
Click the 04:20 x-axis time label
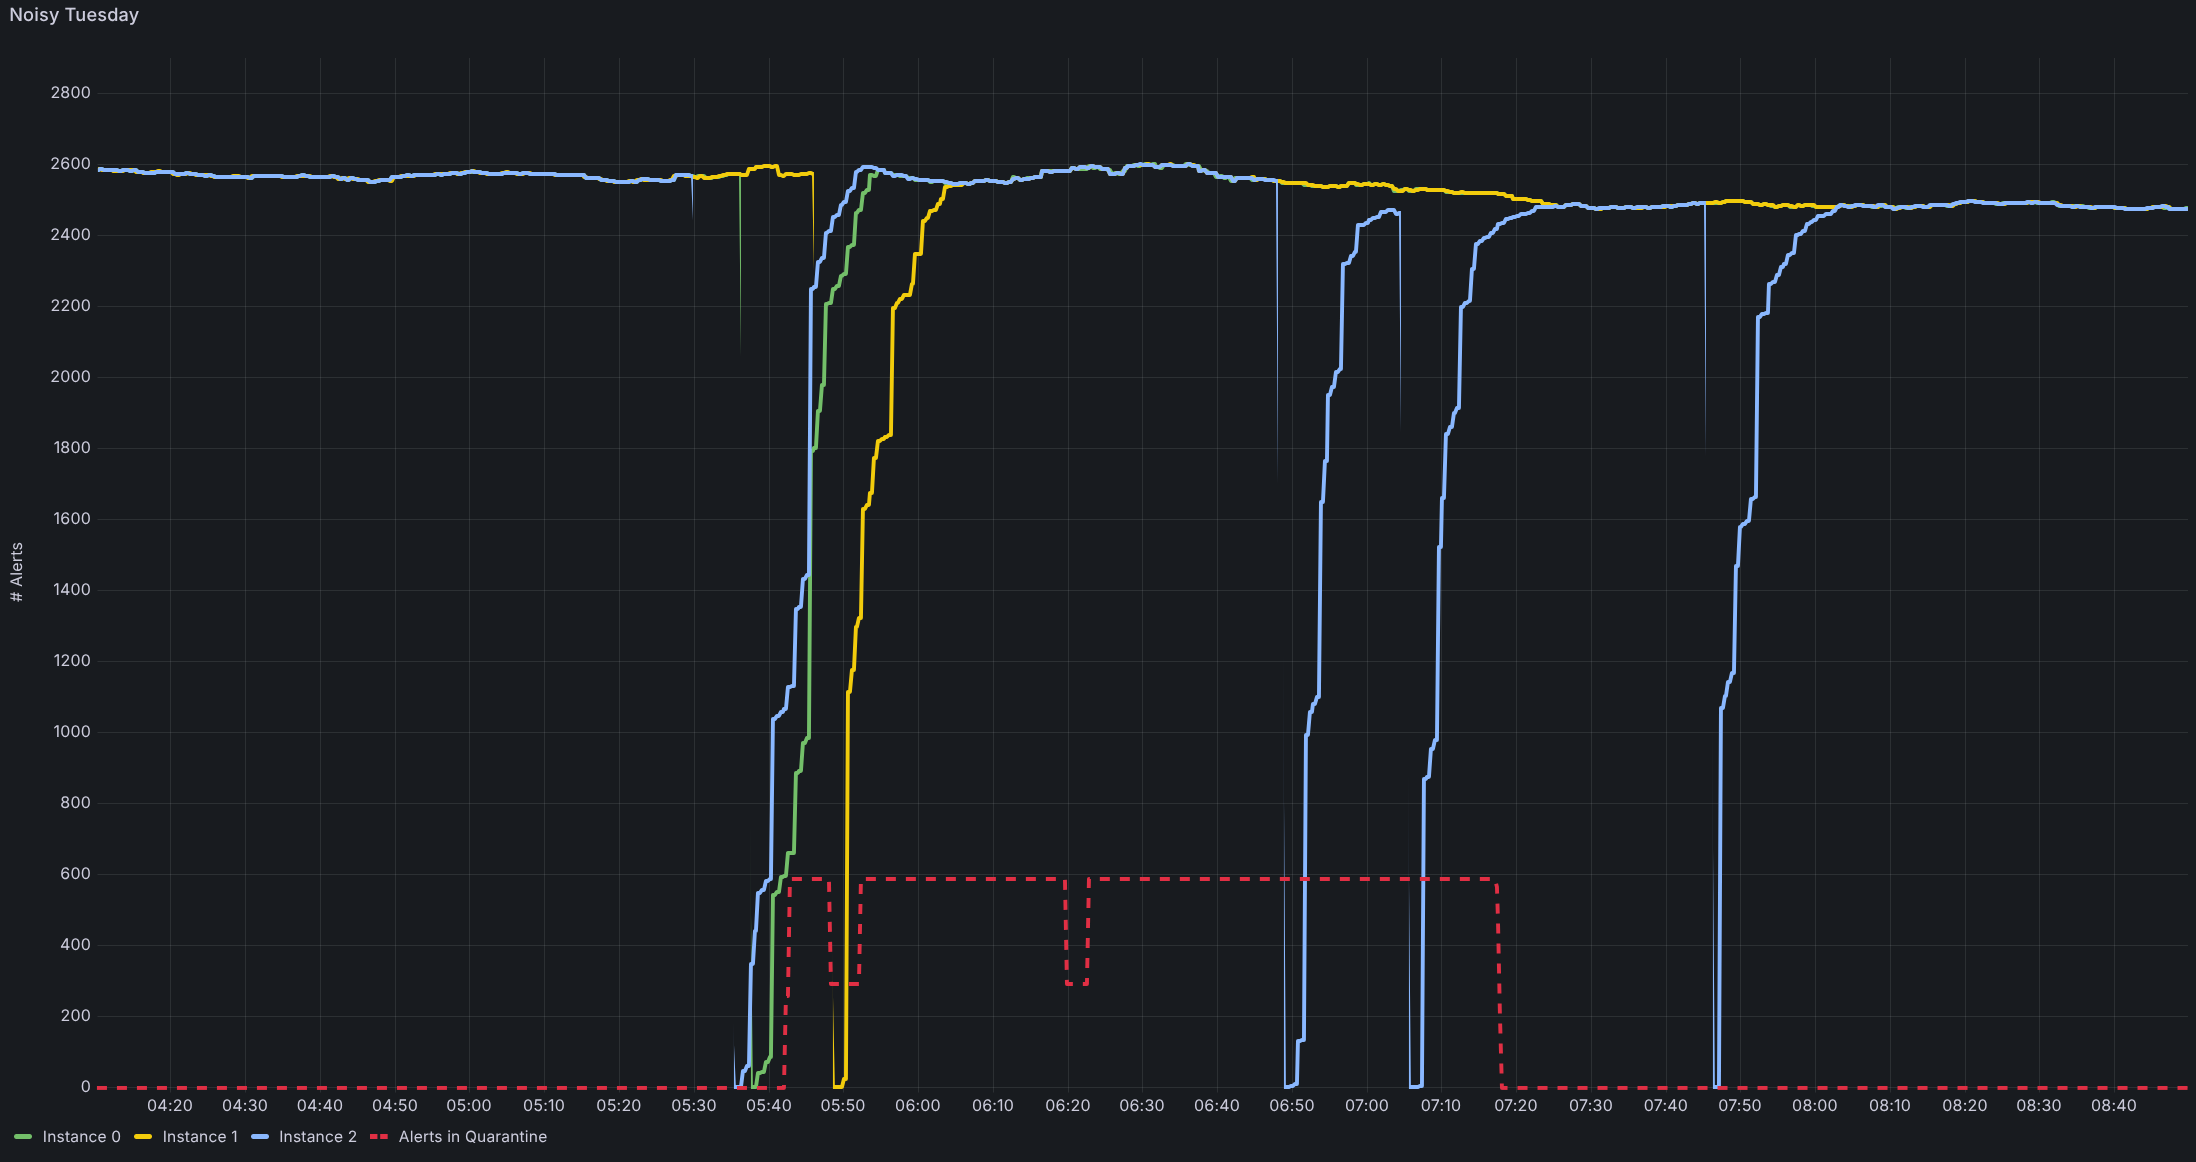(170, 1106)
